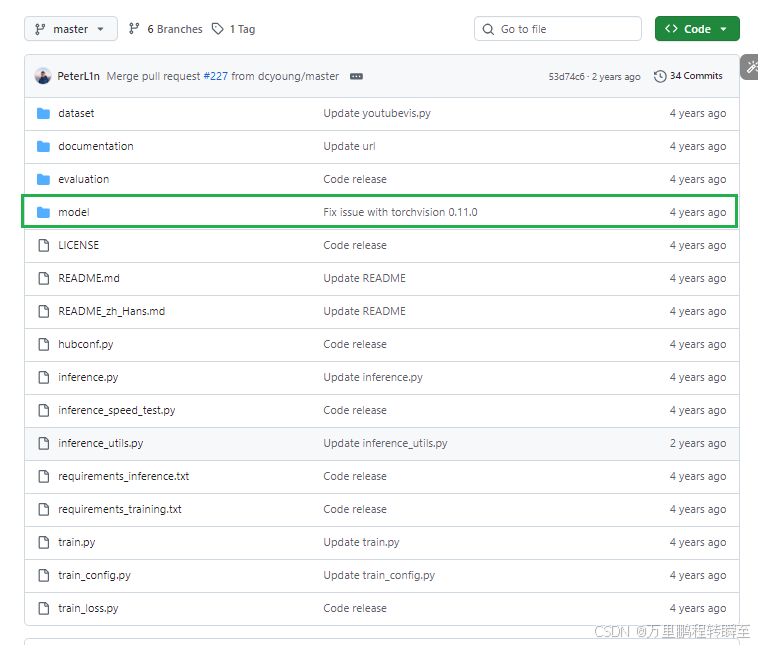Viewport: 758px width, 645px height.
Task: Open the train.py file
Action: (x=76, y=542)
